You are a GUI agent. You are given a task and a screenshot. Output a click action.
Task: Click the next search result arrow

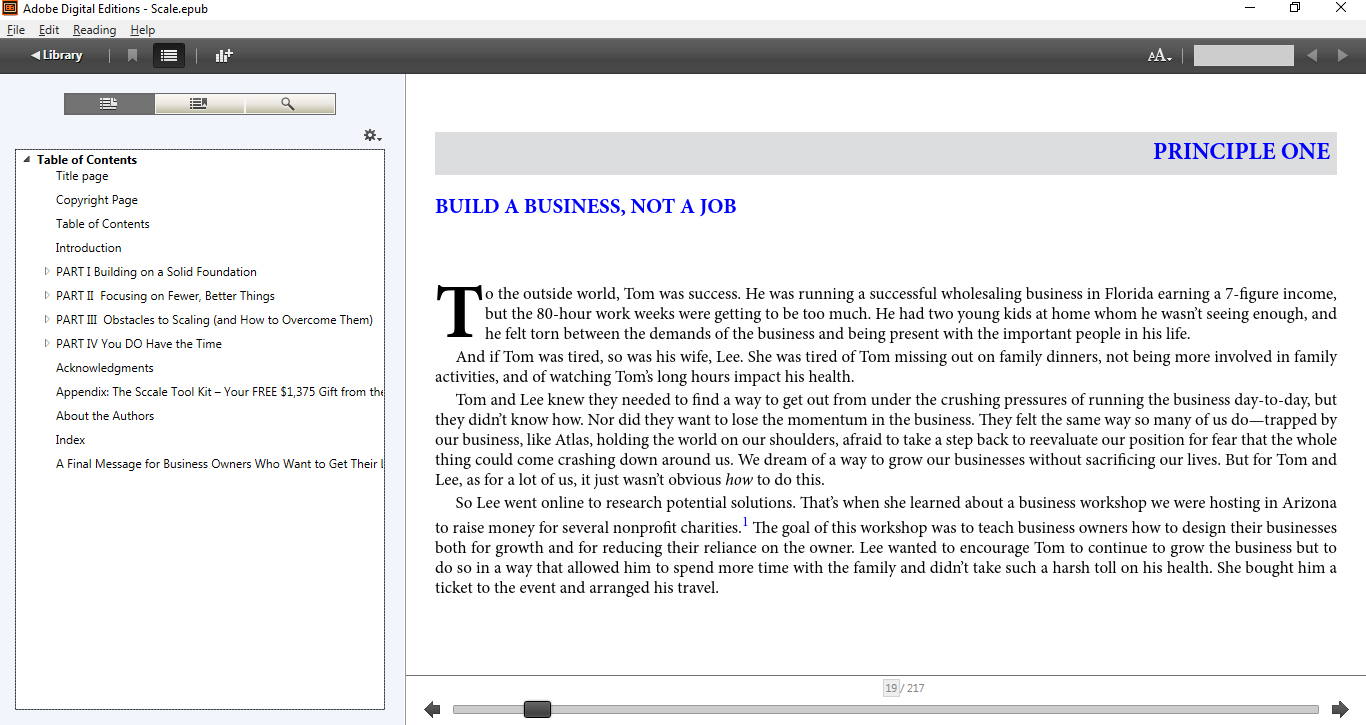[1342, 55]
